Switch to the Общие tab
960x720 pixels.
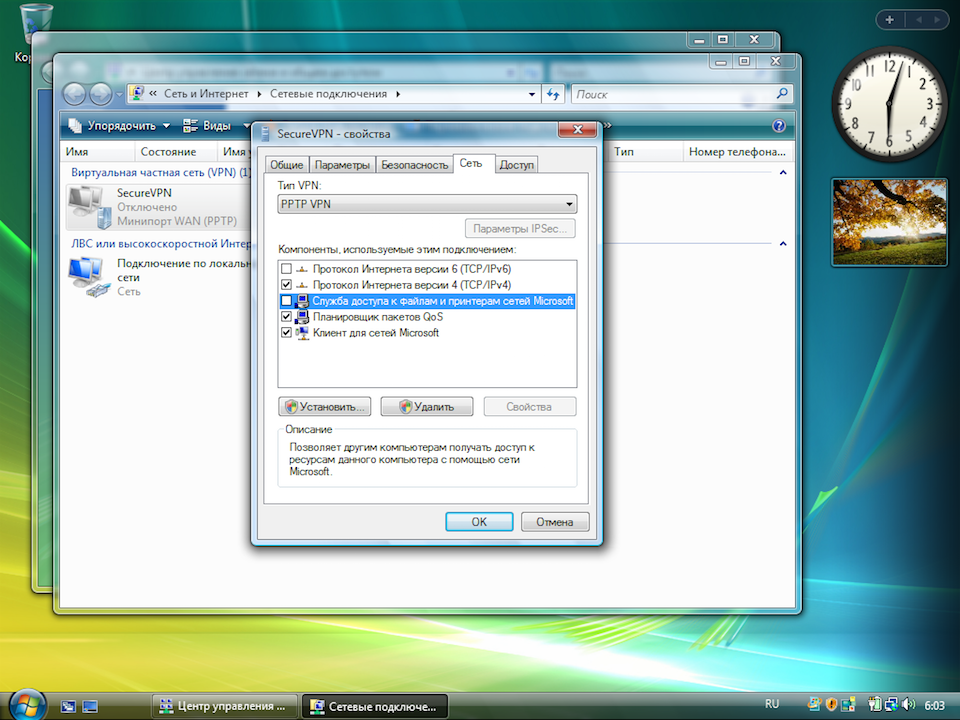[x=287, y=165]
